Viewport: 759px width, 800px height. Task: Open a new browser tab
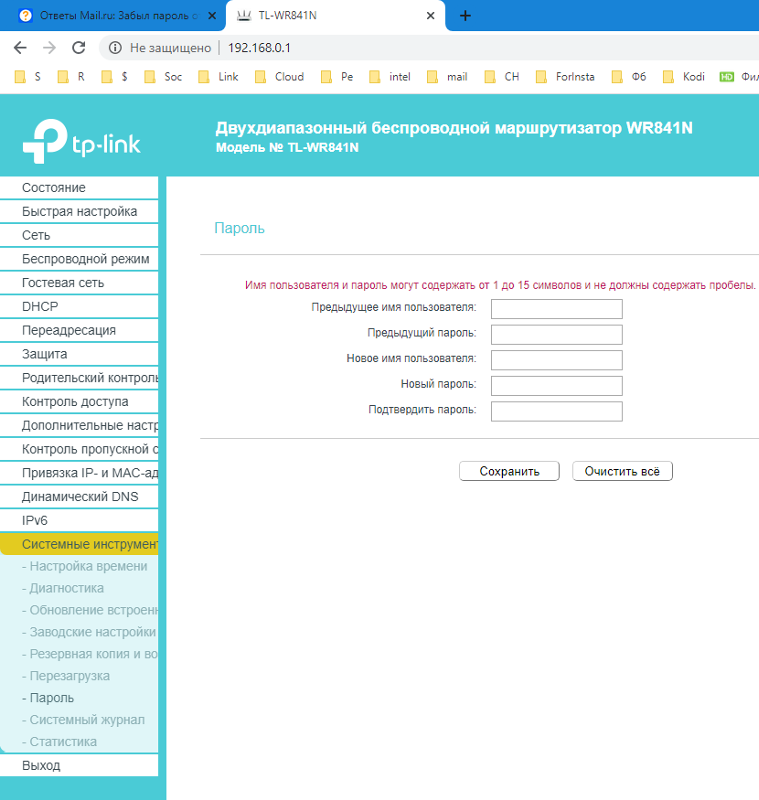[465, 16]
